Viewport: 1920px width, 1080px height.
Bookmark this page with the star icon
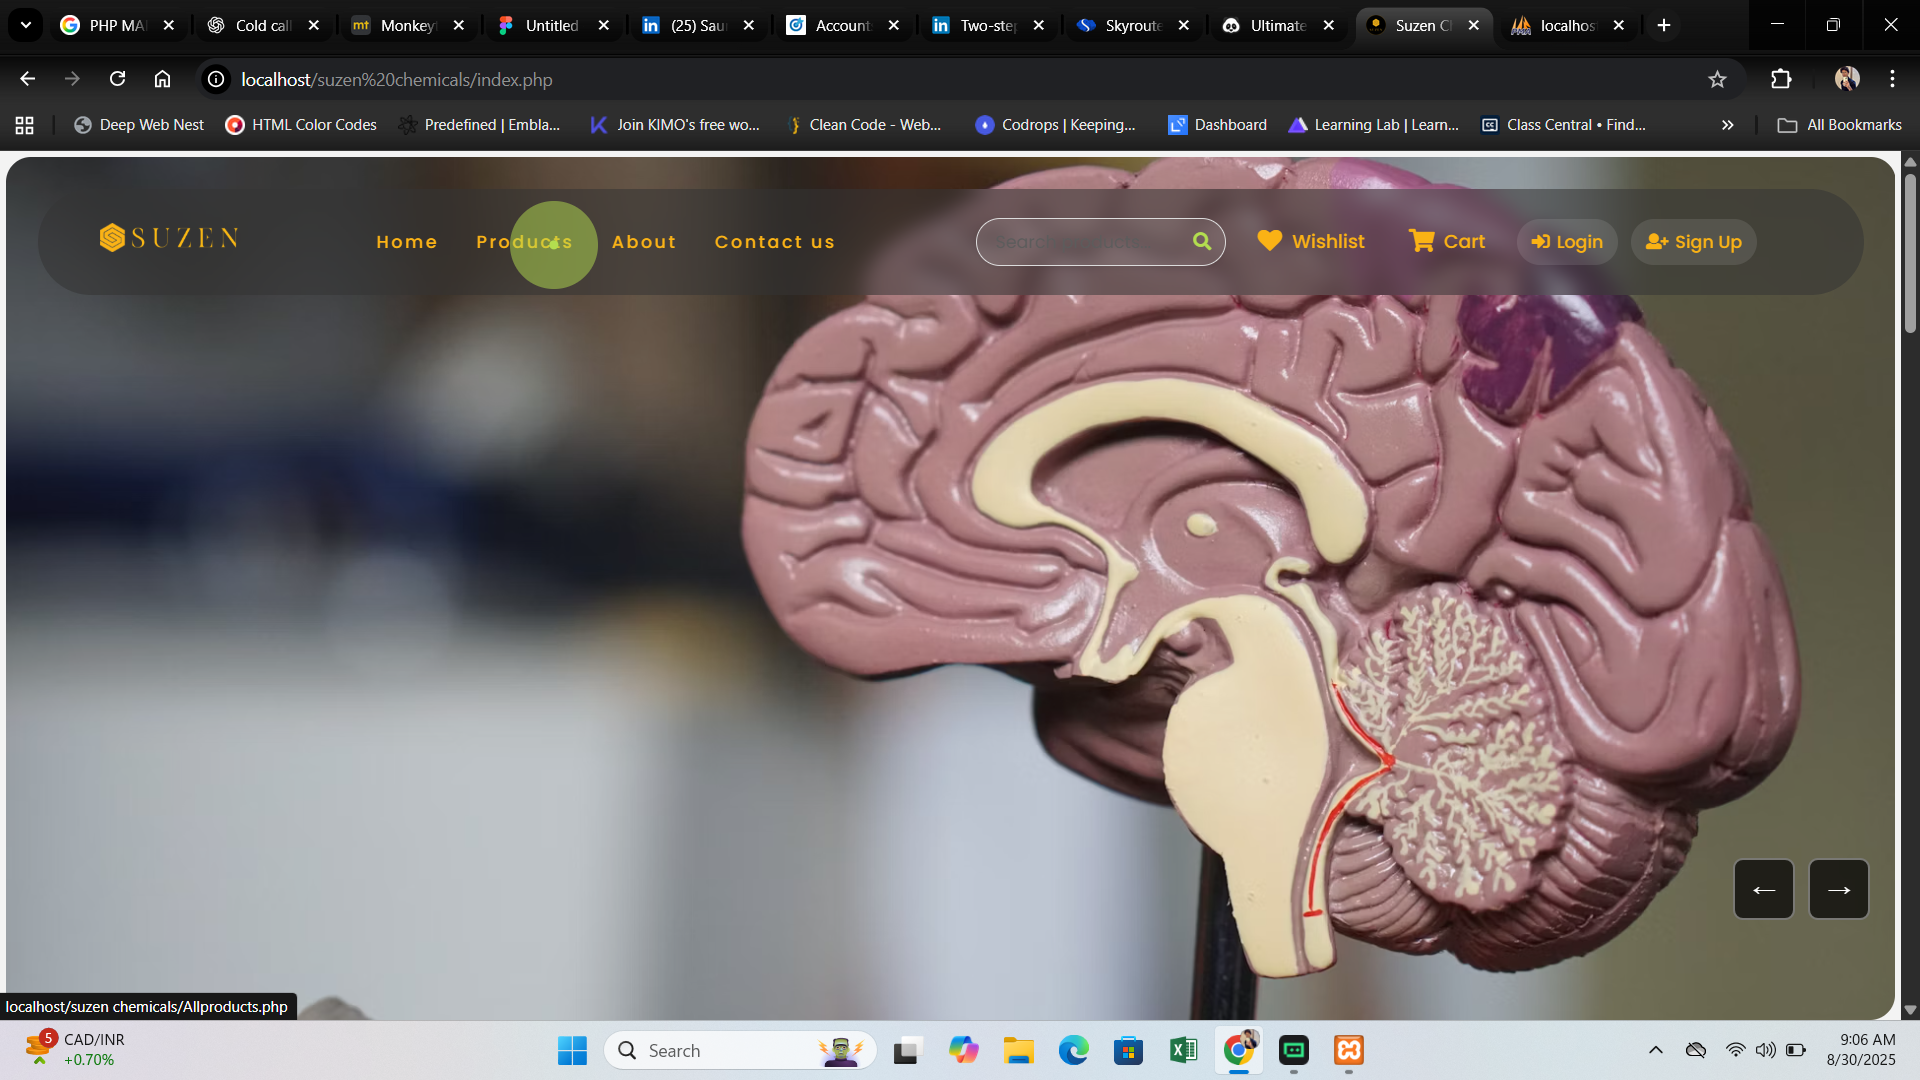1717,79
